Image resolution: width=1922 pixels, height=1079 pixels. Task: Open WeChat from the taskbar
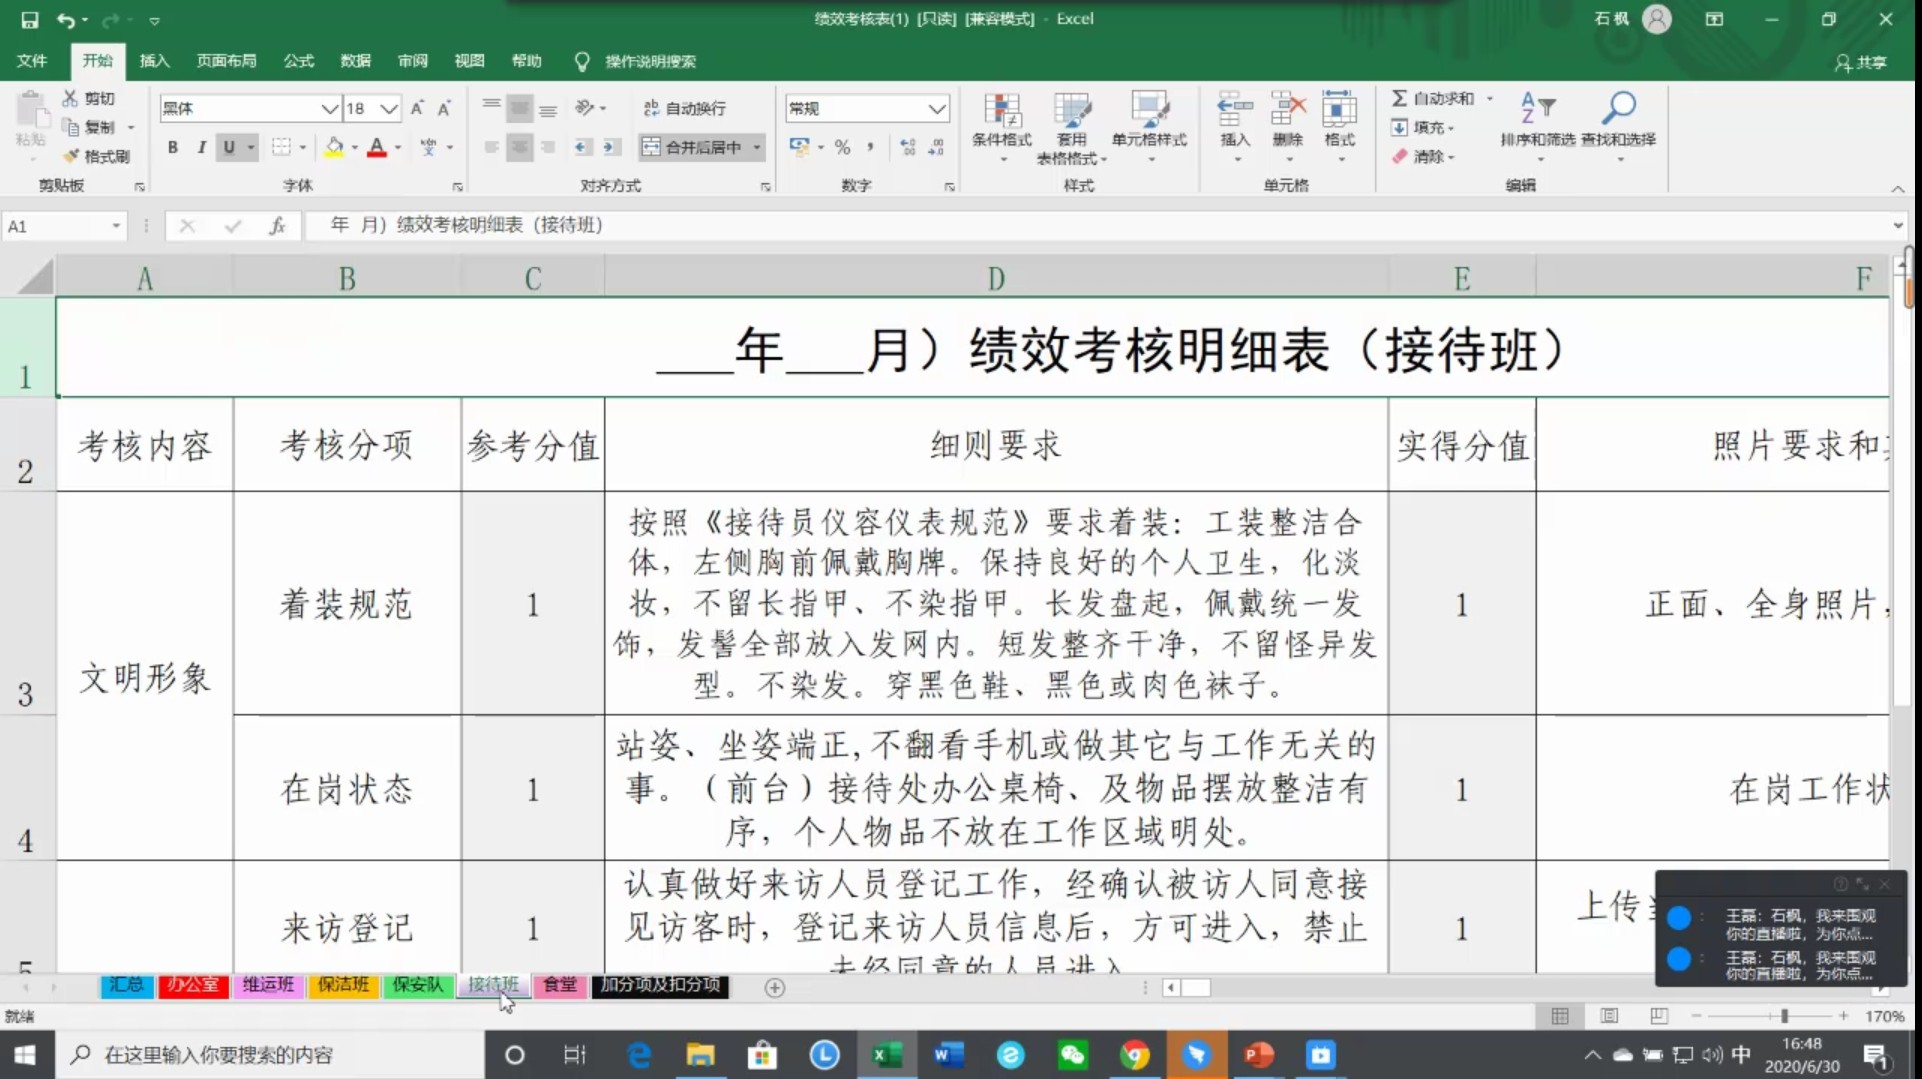(x=1072, y=1055)
